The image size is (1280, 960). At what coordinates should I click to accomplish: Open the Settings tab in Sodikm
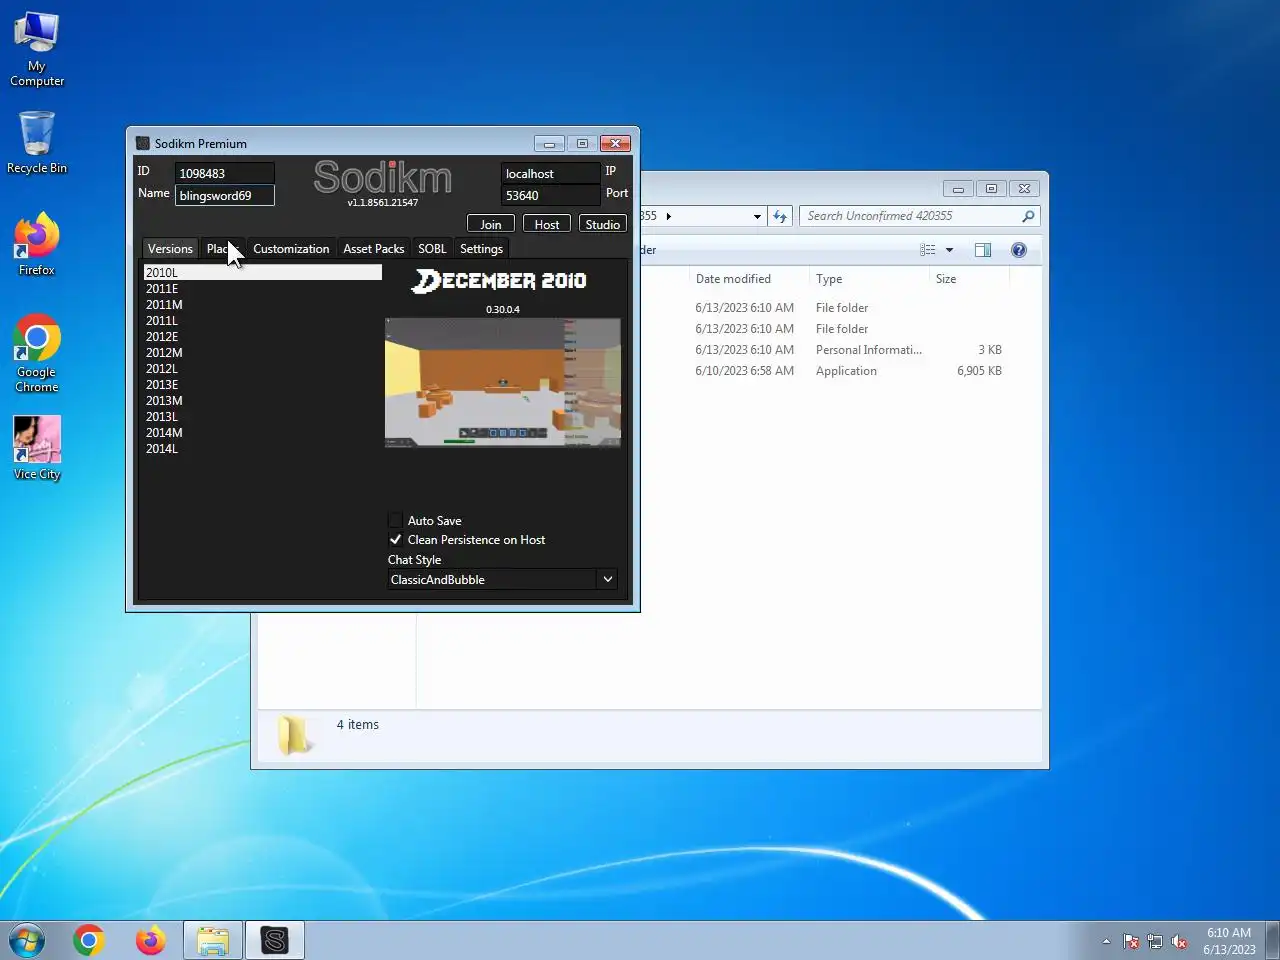(x=481, y=248)
